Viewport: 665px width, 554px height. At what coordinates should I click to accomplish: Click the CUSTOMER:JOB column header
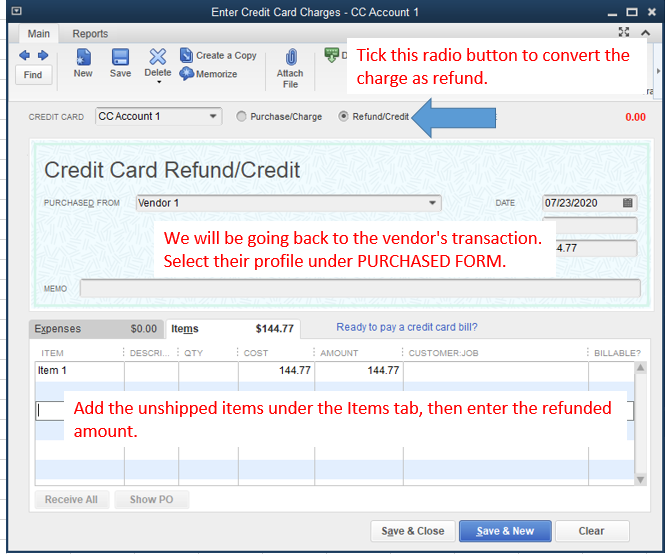pos(443,353)
